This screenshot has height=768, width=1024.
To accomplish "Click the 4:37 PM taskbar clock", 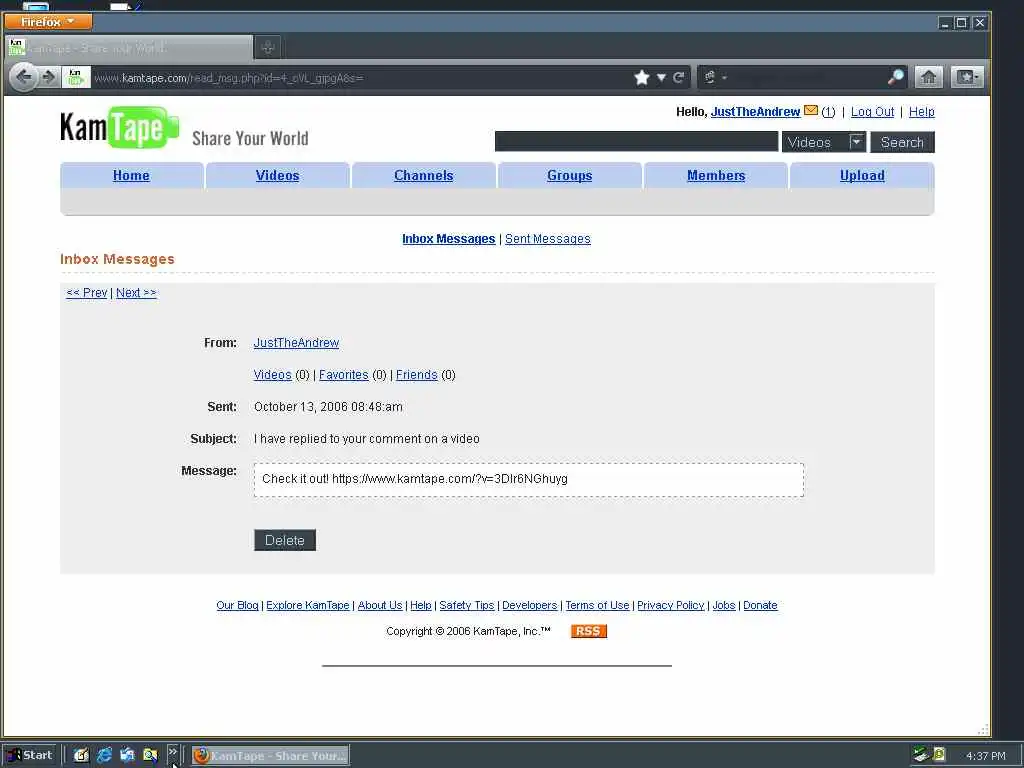I will tap(985, 756).
